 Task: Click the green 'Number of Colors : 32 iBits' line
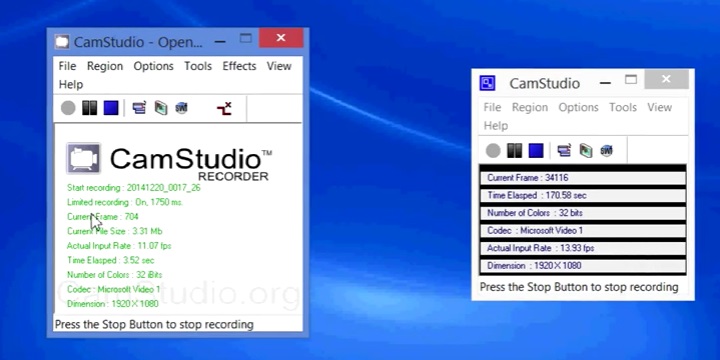pyautogui.click(x=114, y=275)
